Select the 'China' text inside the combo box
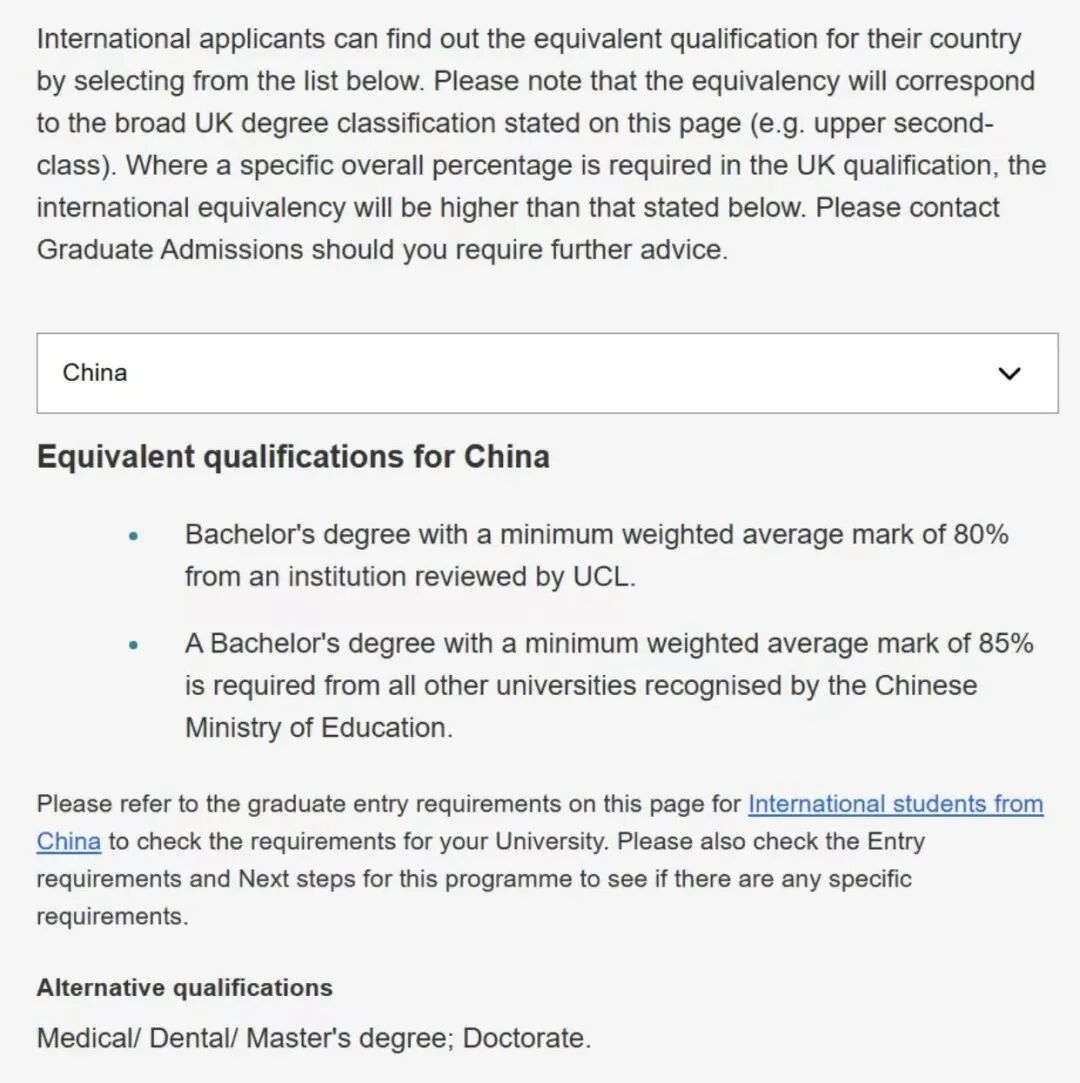 pyautogui.click(x=95, y=373)
